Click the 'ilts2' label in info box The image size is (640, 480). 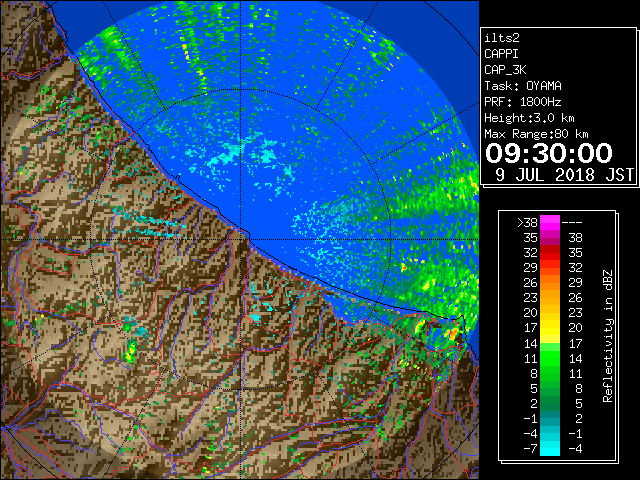click(502, 38)
